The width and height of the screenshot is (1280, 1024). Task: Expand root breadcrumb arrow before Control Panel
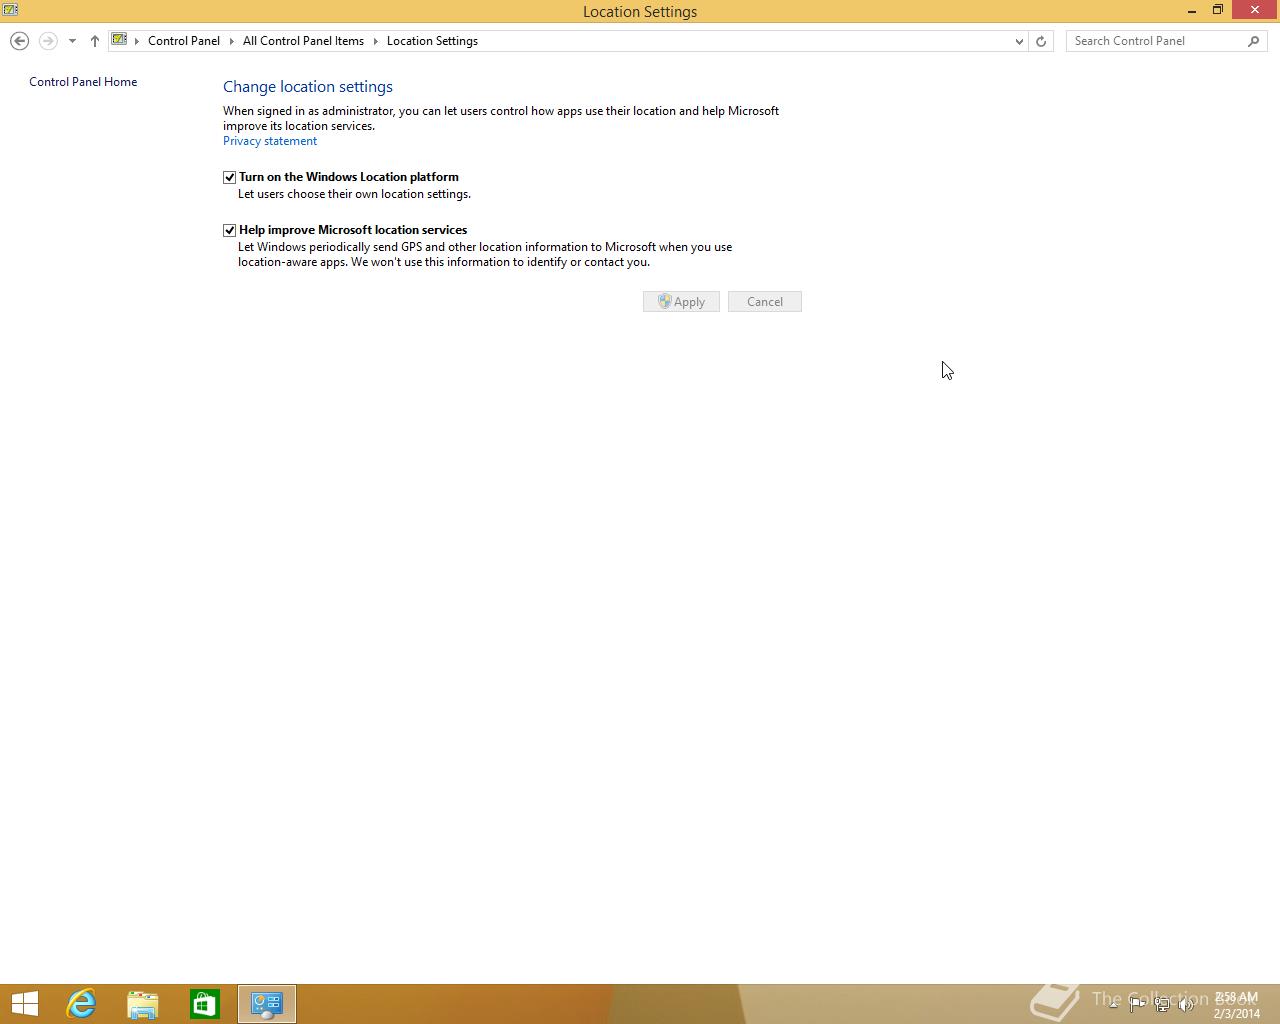point(137,41)
